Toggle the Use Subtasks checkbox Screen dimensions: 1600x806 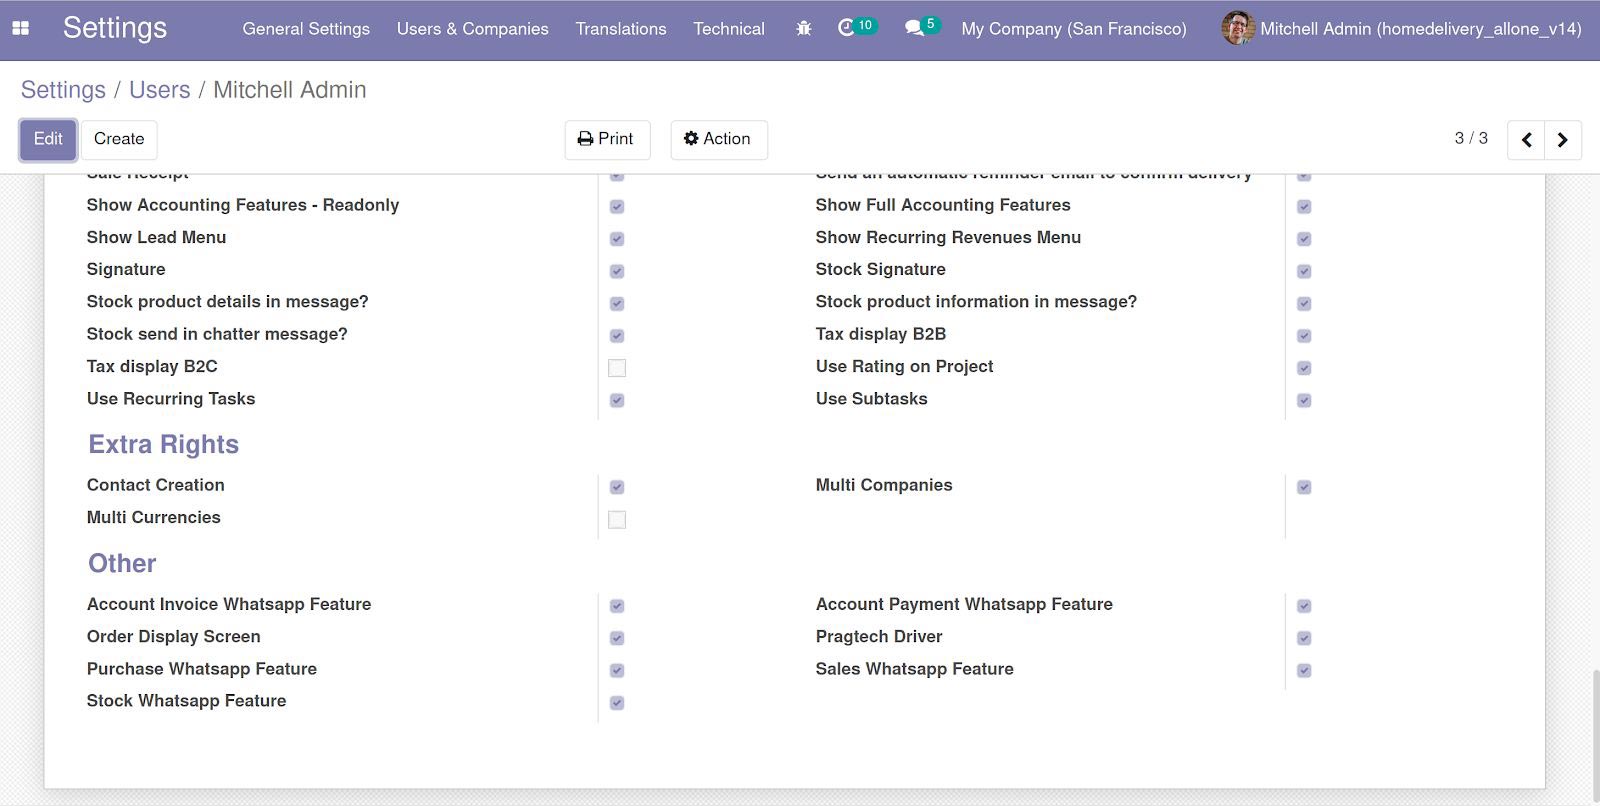[1304, 400]
